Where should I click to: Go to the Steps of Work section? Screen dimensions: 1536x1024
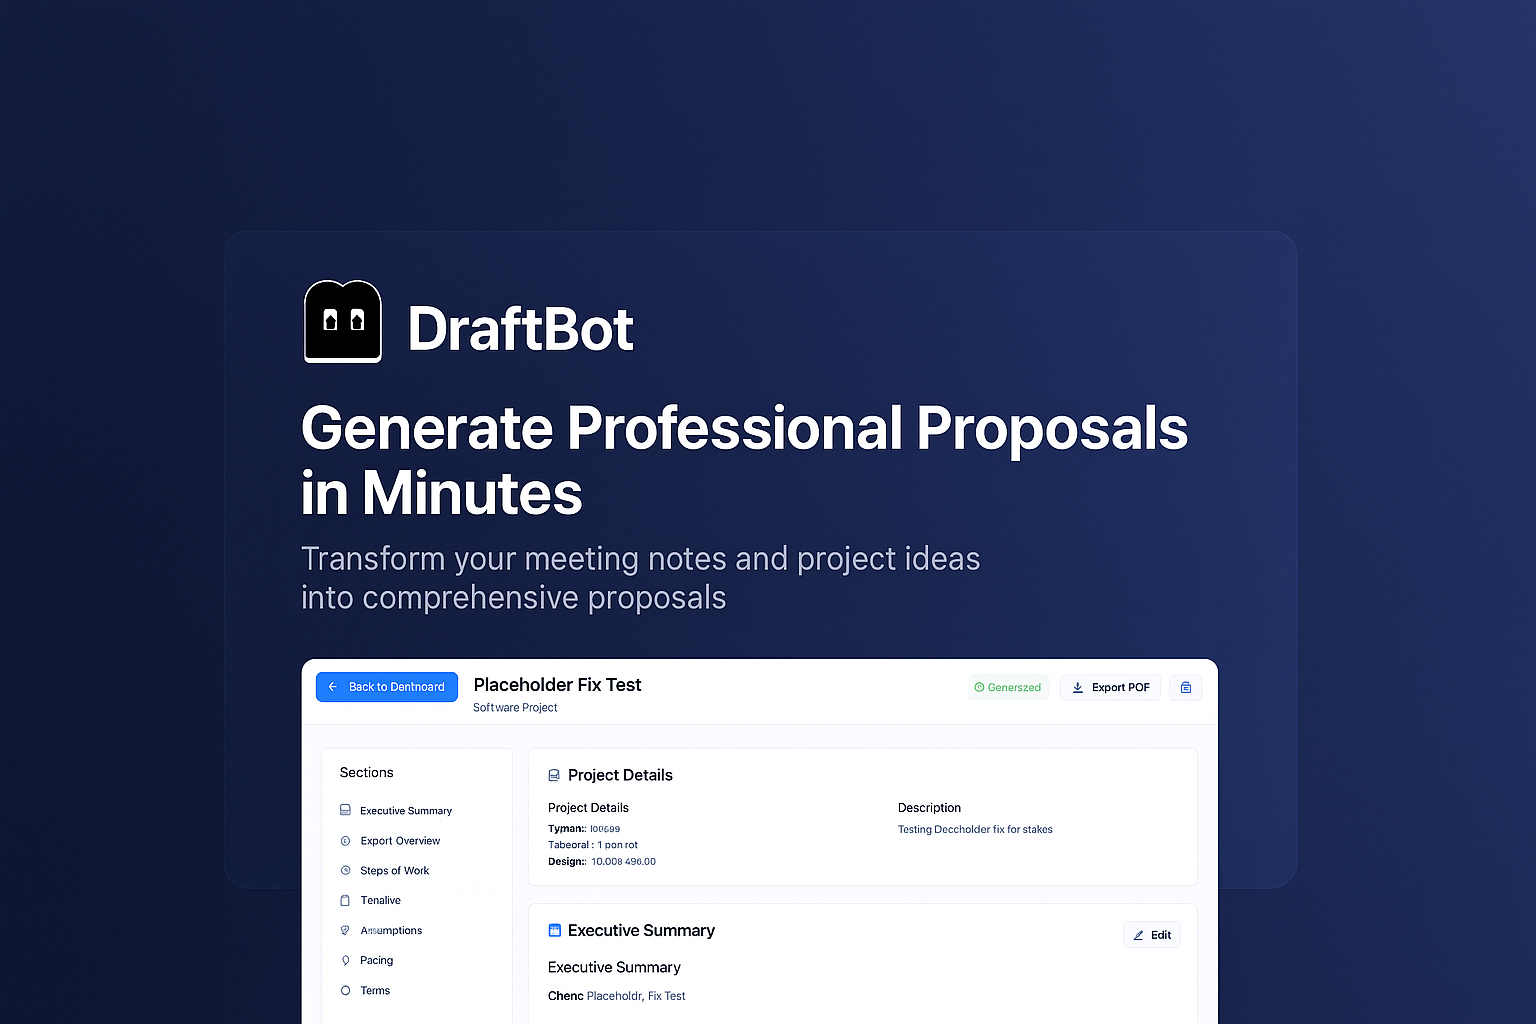pyautogui.click(x=394, y=871)
